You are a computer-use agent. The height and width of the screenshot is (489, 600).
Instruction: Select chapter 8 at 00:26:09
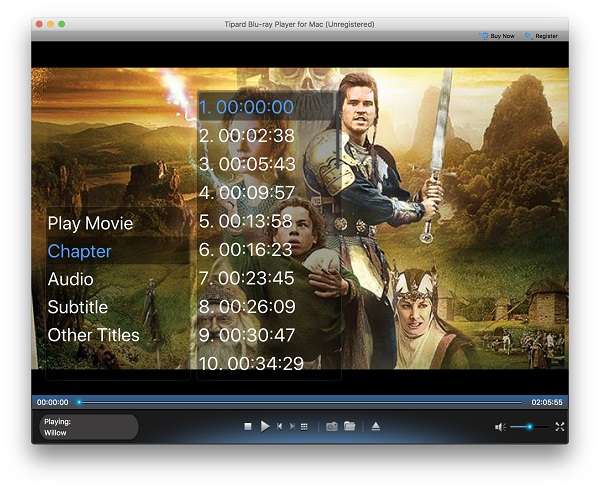point(247,306)
